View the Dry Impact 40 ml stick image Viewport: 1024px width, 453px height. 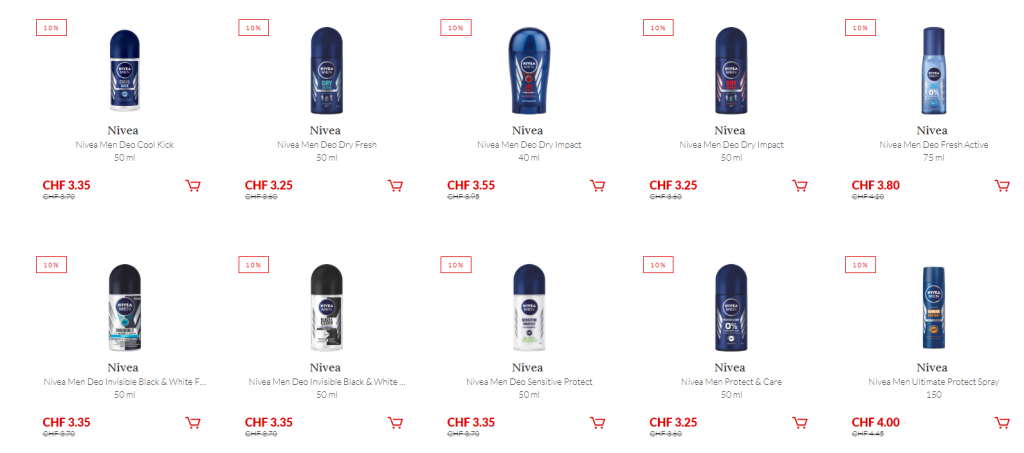(529, 70)
